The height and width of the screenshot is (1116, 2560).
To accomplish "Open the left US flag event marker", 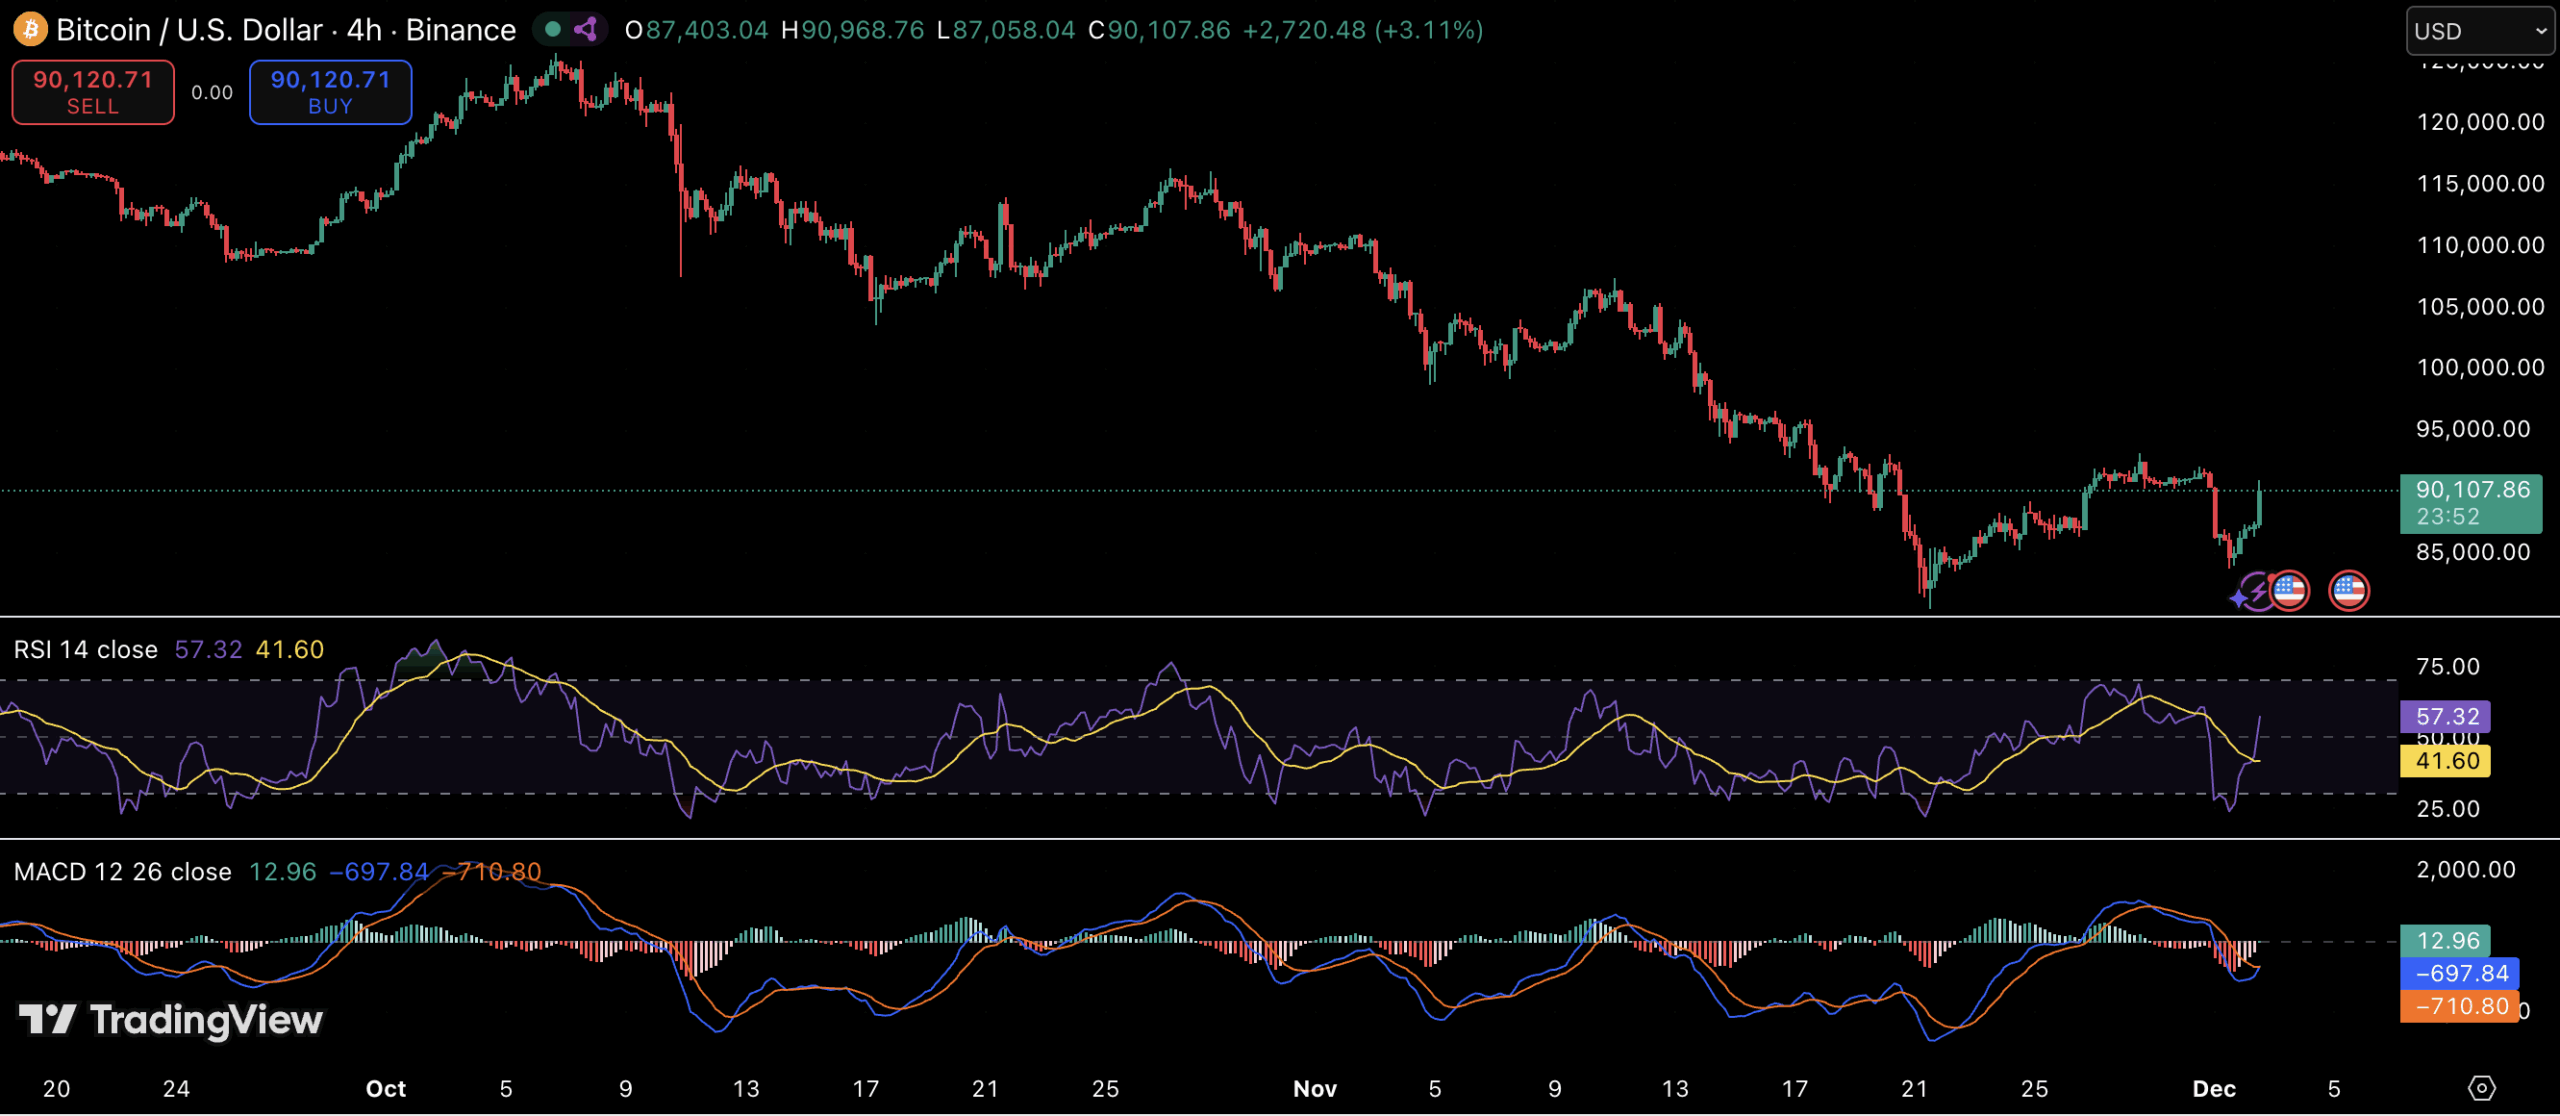I will point(2289,590).
